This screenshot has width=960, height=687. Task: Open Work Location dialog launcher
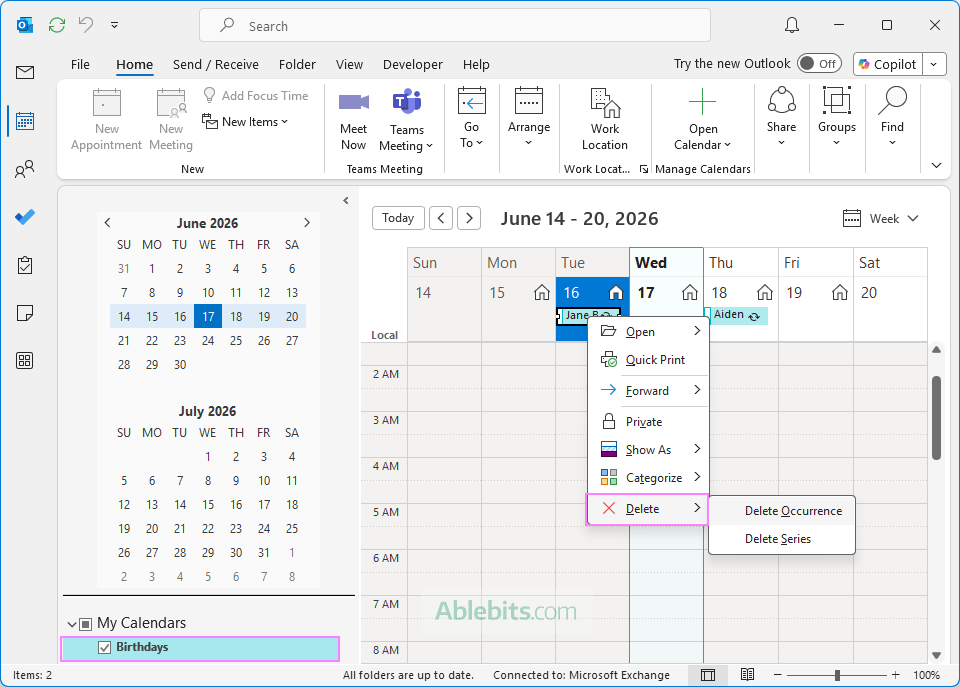(643, 169)
